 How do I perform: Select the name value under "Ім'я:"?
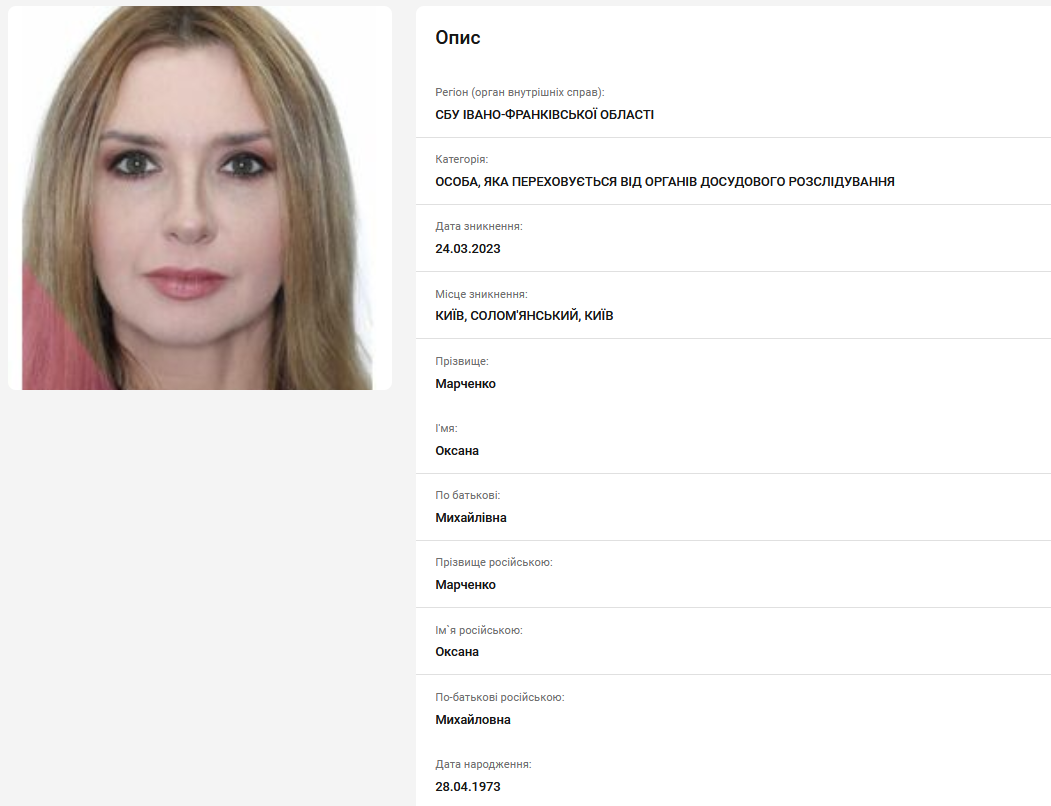[x=457, y=451]
